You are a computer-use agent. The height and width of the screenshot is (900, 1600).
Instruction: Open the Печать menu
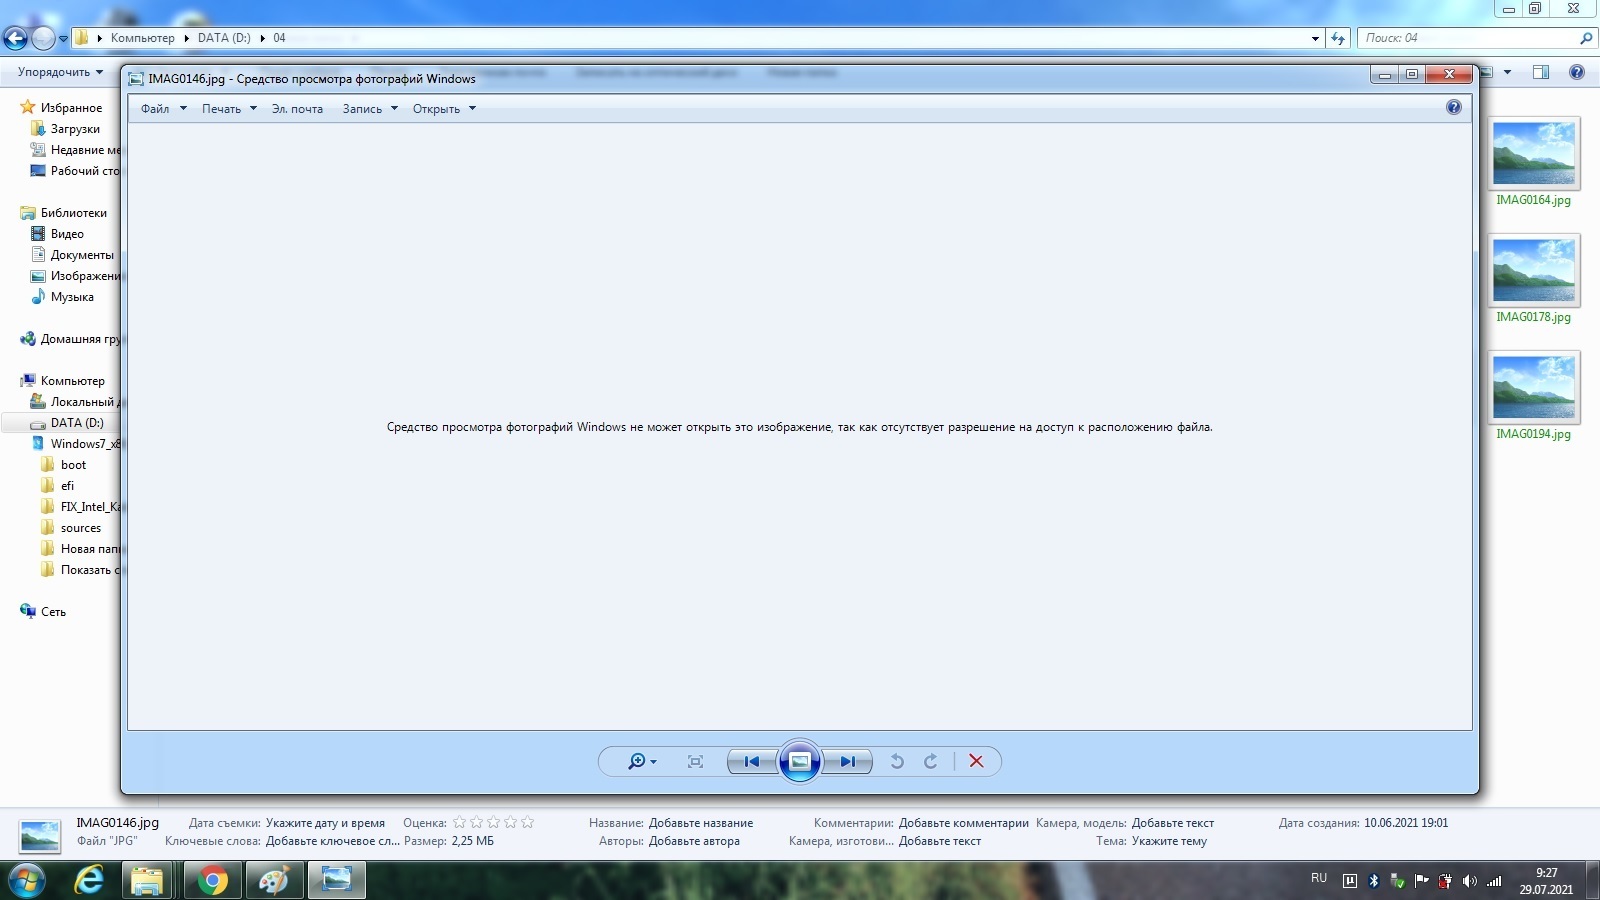[x=229, y=109]
